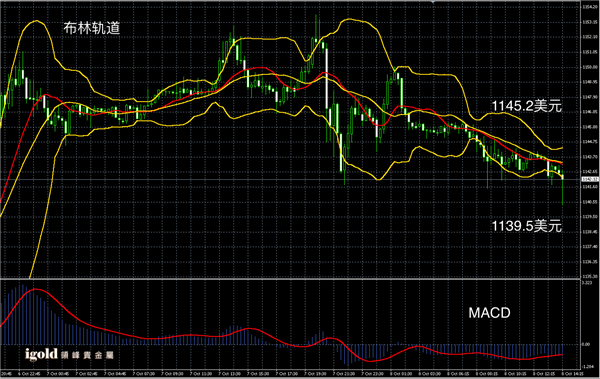Click the highlighted current price tag on price axis

click(590, 179)
